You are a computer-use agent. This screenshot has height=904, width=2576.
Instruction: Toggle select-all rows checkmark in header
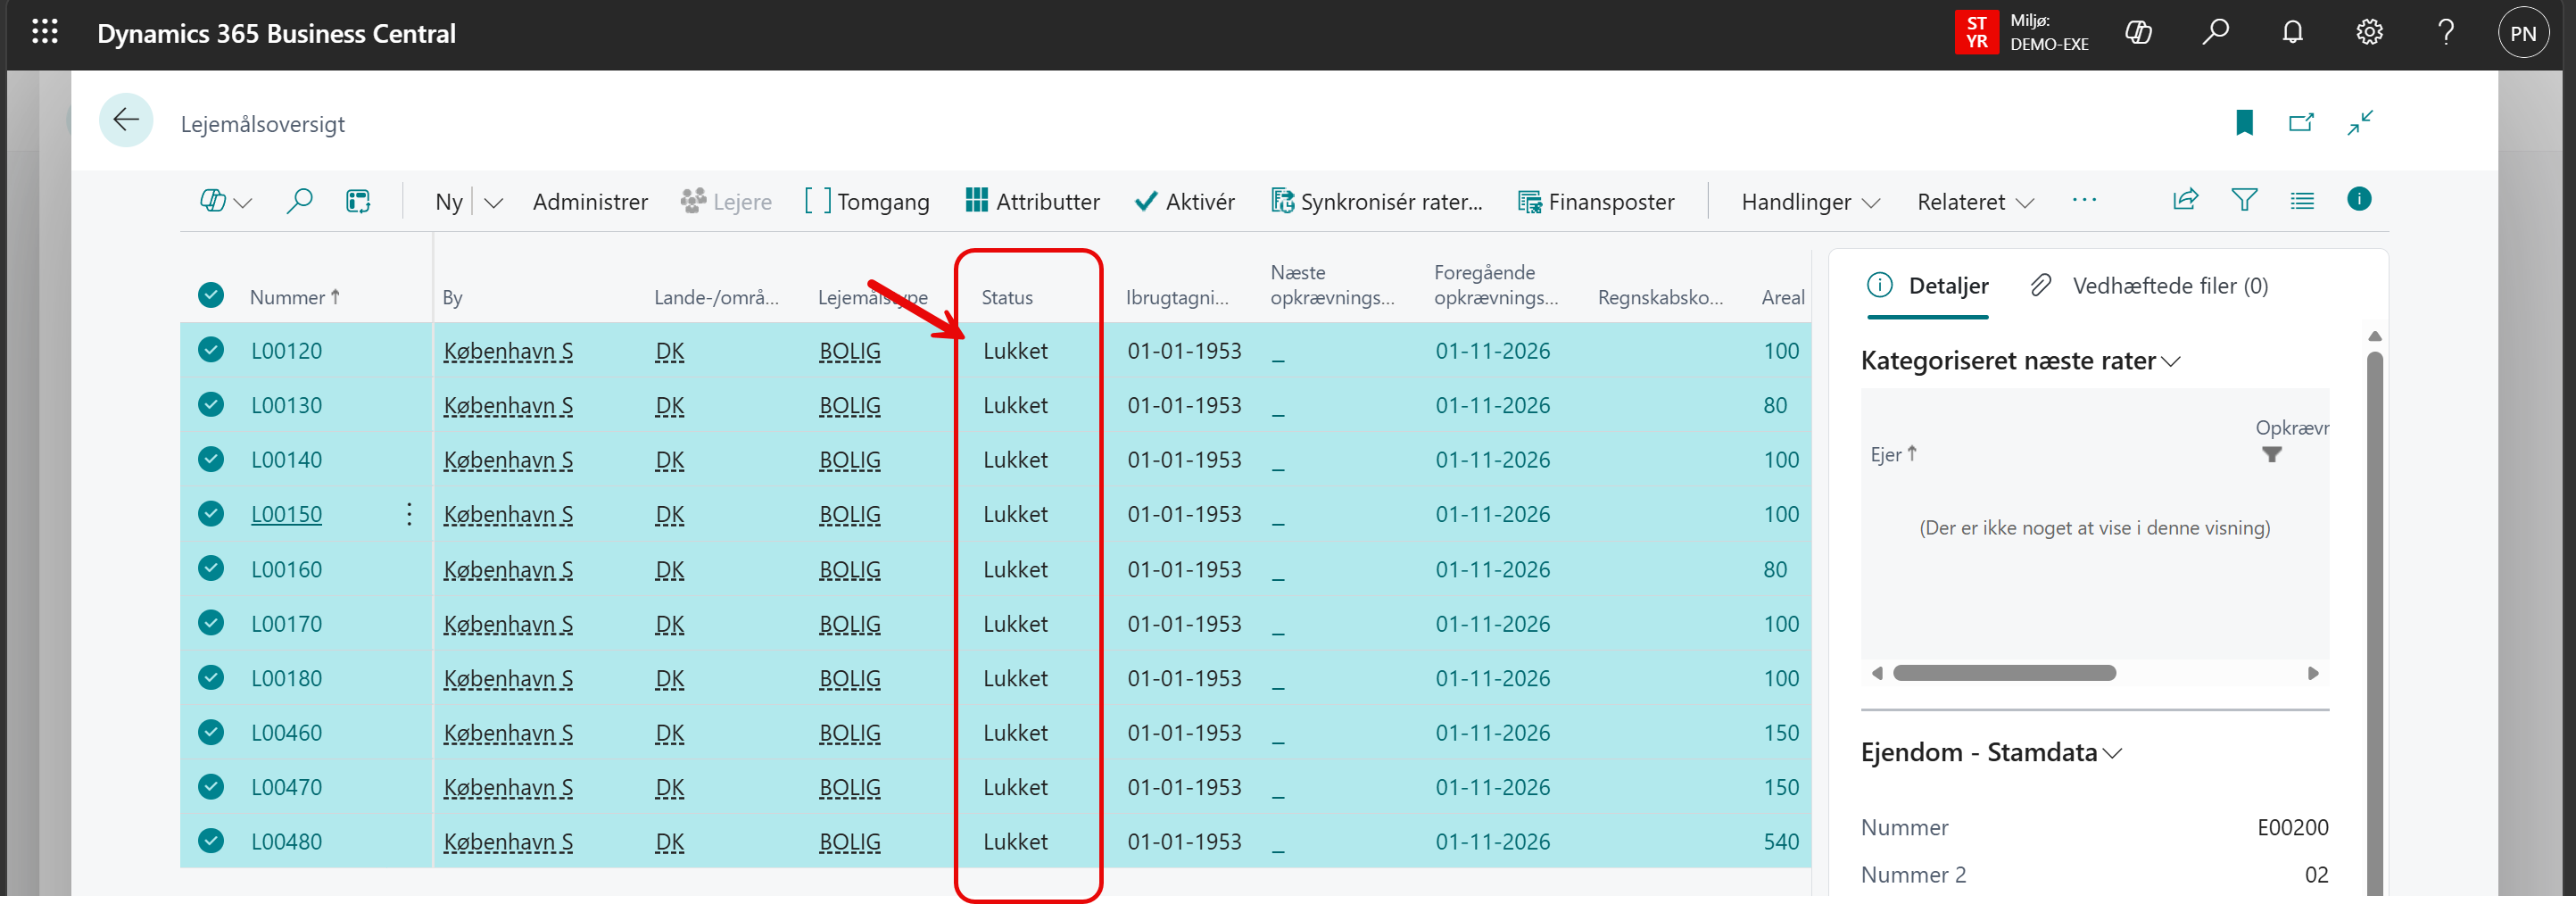click(210, 295)
